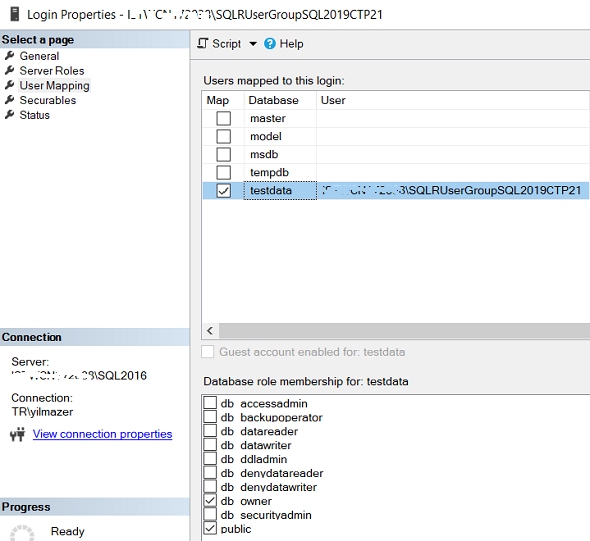The image size is (590, 541).
Task: Click the Help button label
Action: [x=291, y=44]
